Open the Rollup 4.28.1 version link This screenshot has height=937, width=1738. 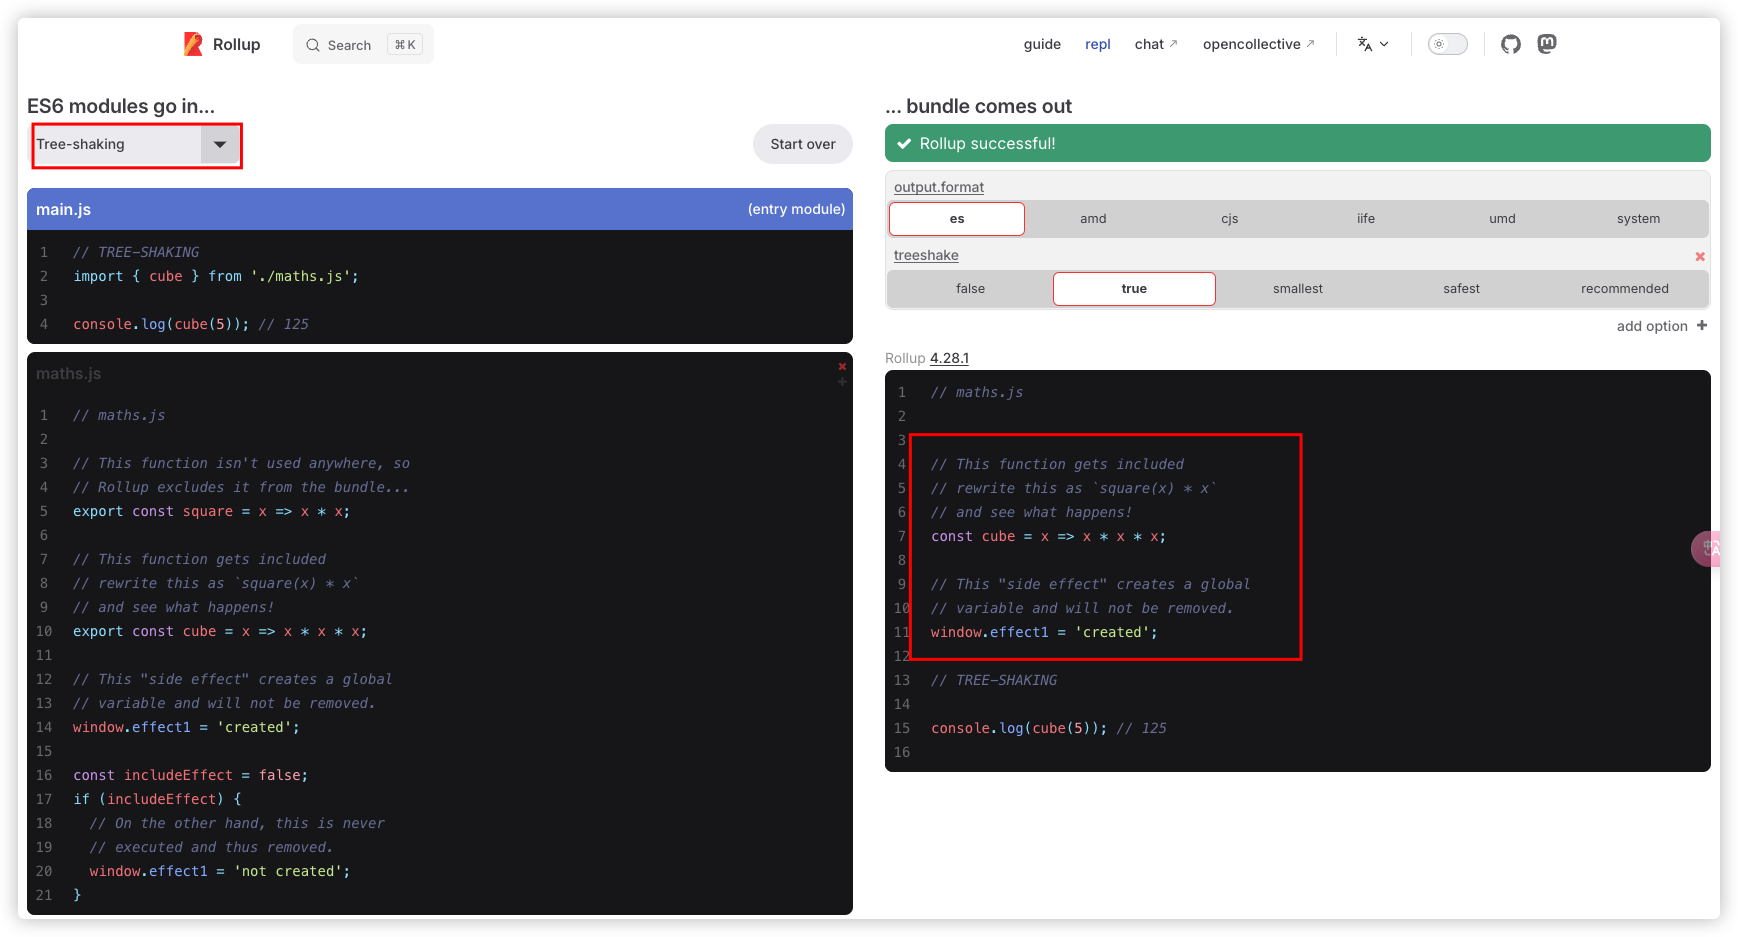(x=949, y=358)
